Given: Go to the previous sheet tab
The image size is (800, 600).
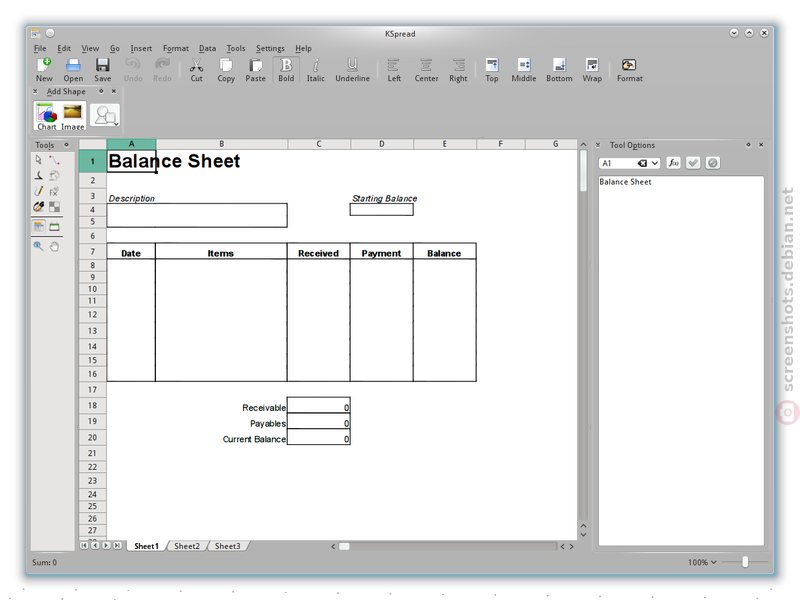Looking at the screenshot, I should (x=95, y=545).
